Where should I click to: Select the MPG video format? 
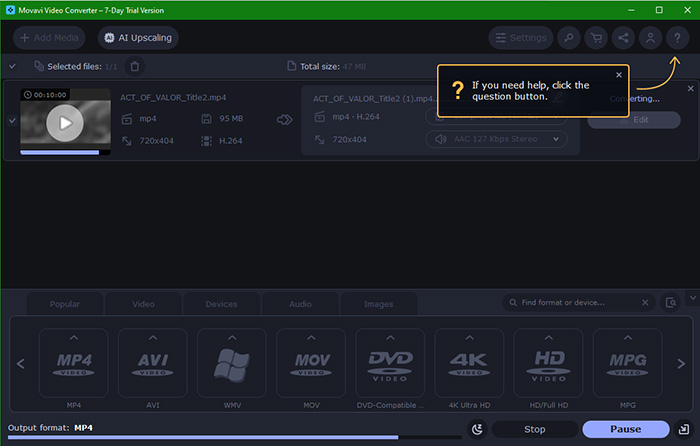(x=628, y=363)
